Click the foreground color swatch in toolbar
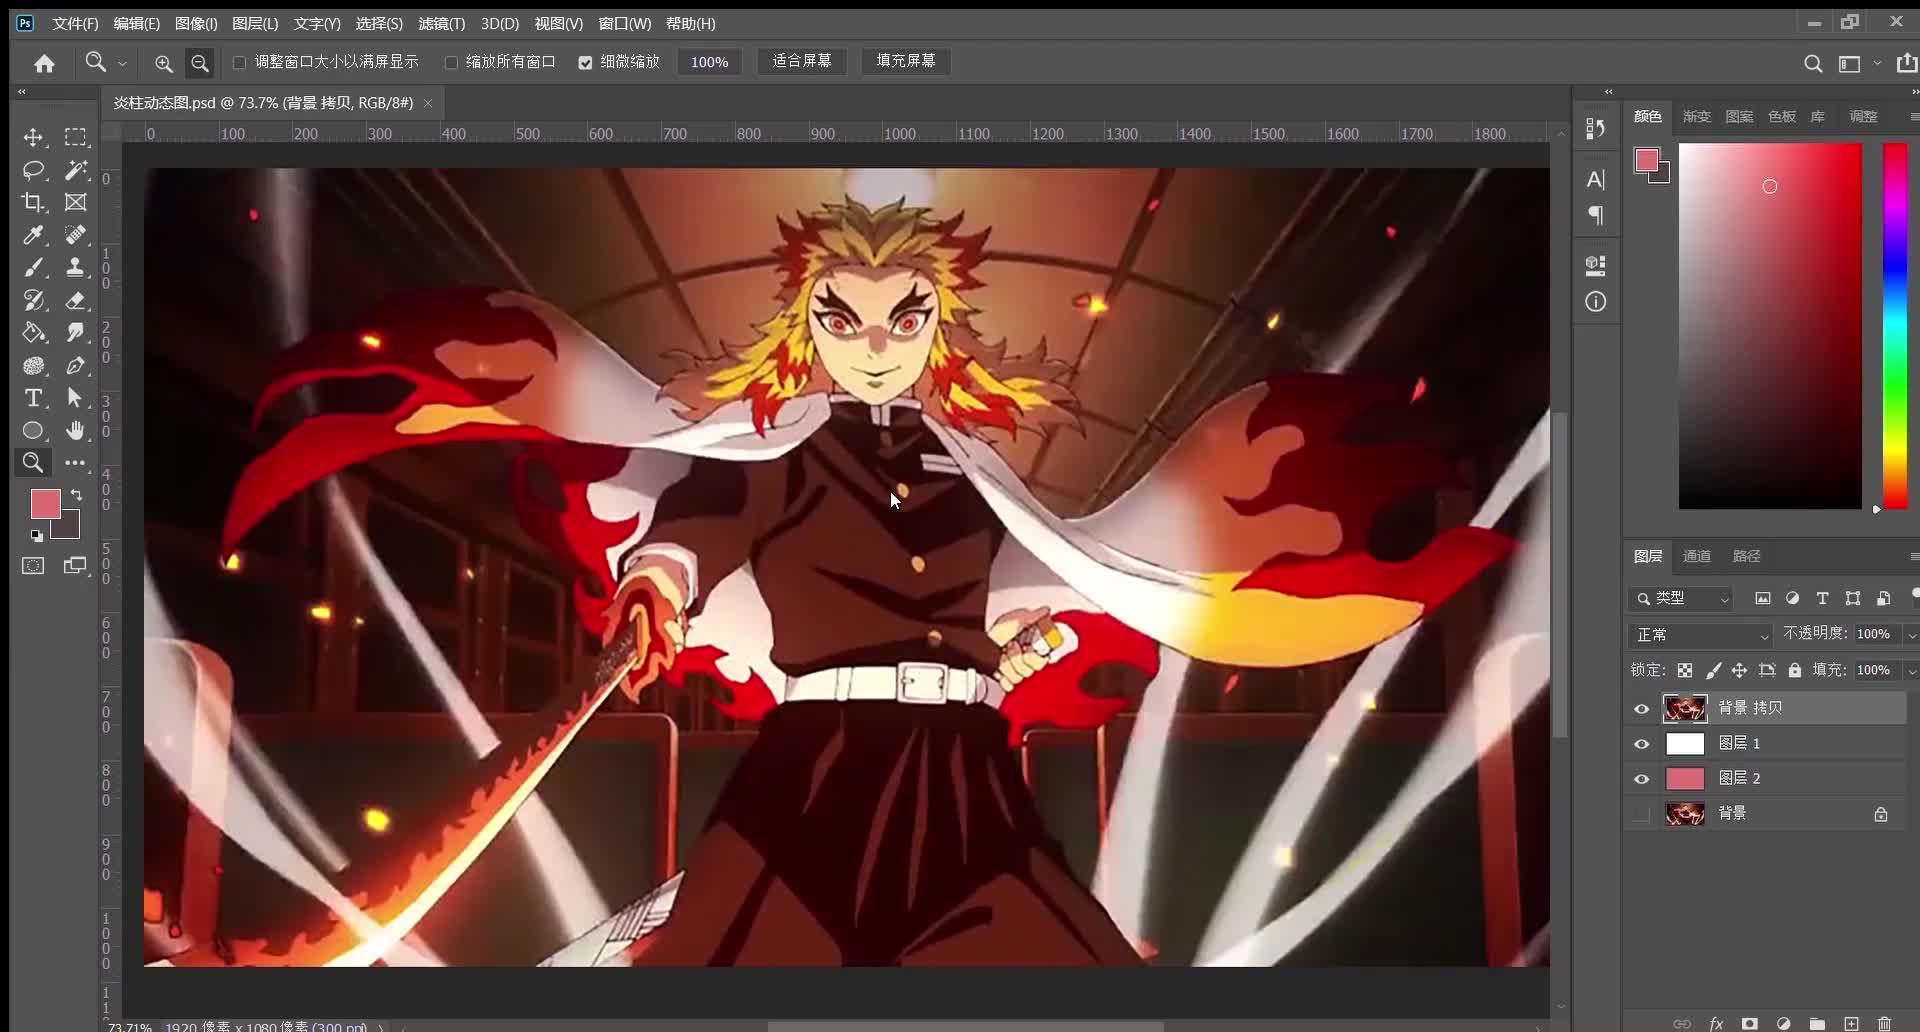This screenshot has width=1920, height=1032. coord(45,503)
